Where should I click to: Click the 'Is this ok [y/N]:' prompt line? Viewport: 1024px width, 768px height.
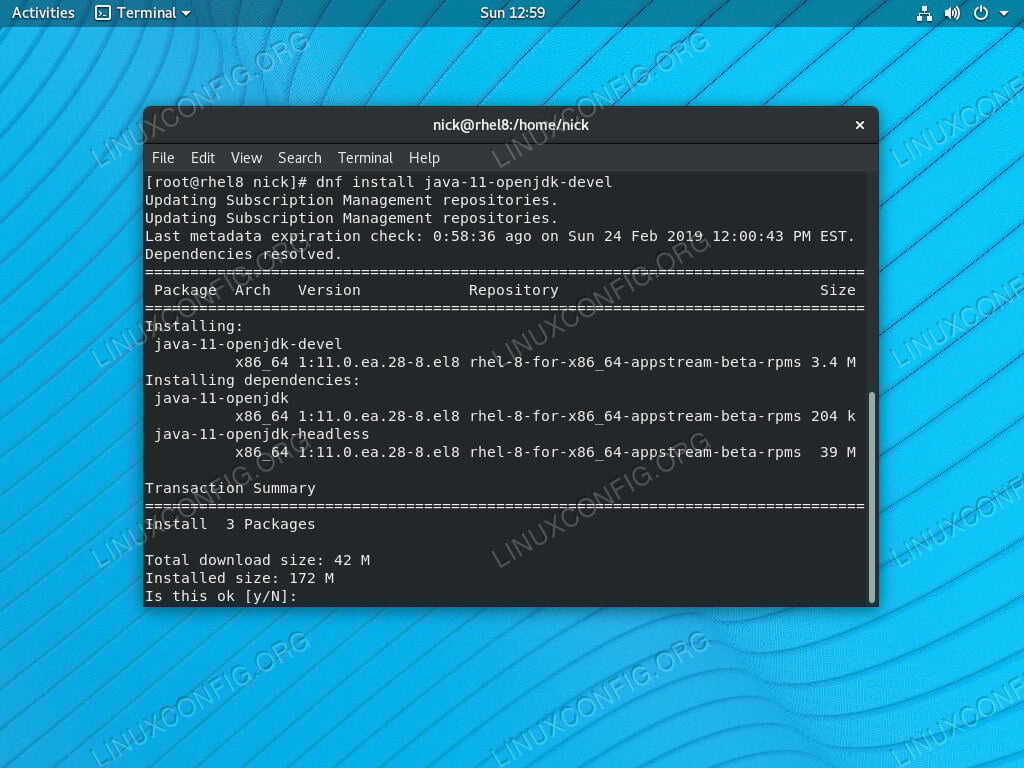tap(221, 596)
